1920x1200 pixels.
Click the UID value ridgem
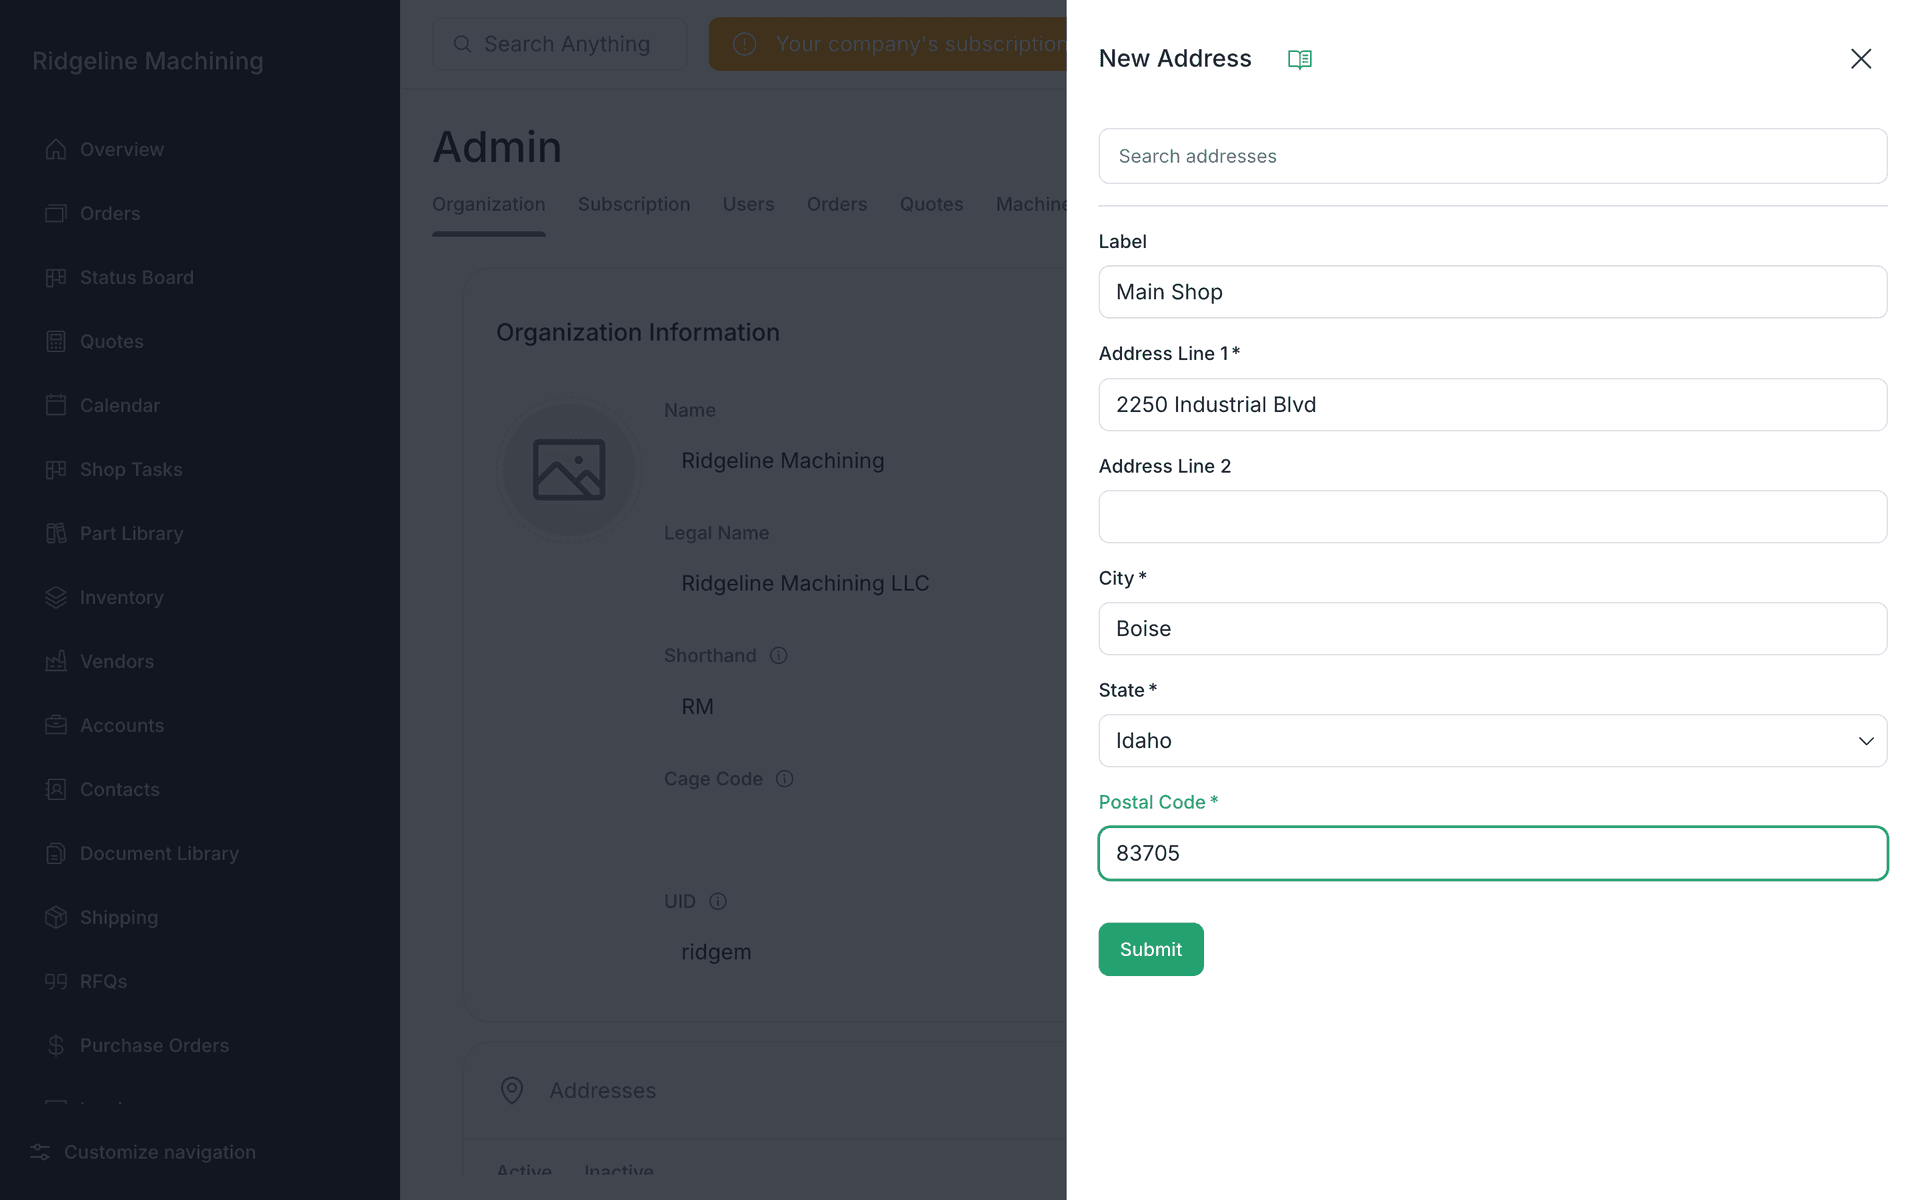click(x=716, y=952)
